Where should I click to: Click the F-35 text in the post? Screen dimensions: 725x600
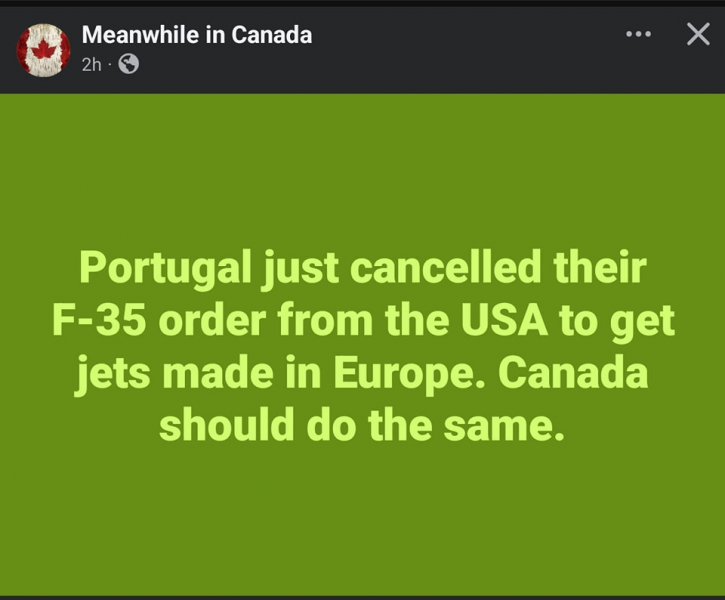point(99,320)
